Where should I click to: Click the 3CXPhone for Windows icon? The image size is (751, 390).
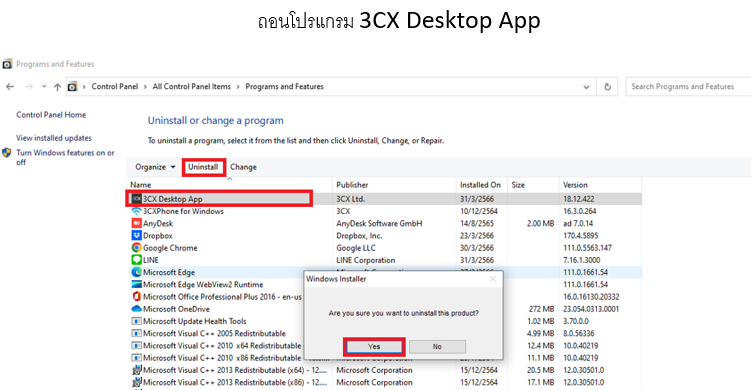pyautogui.click(x=137, y=211)
